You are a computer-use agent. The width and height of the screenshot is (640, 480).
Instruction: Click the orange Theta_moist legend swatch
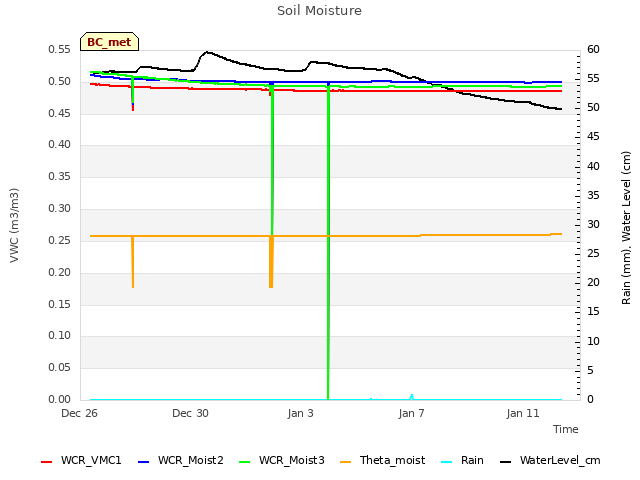tap(345, 462)
